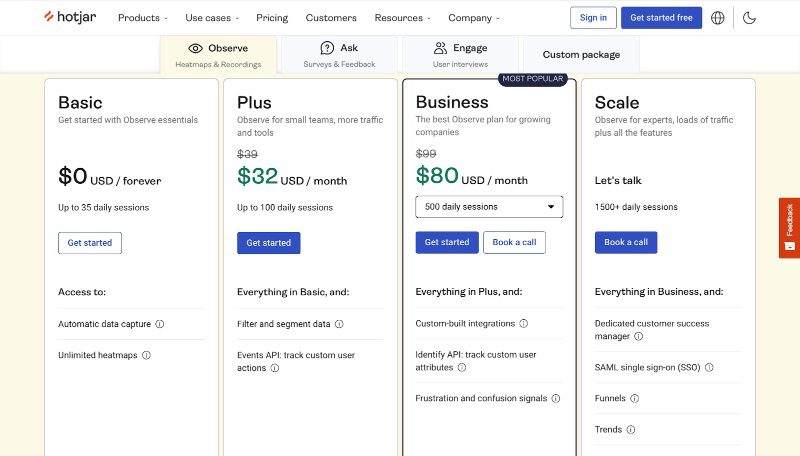The image size is (800, 456).
Task: Click the struck-through $39 price
Action: pos(247,154)
